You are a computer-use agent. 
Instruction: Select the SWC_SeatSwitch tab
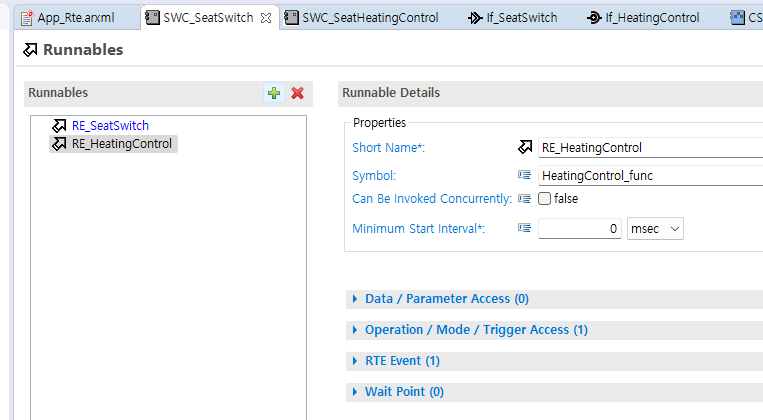(x=208, y=18)
